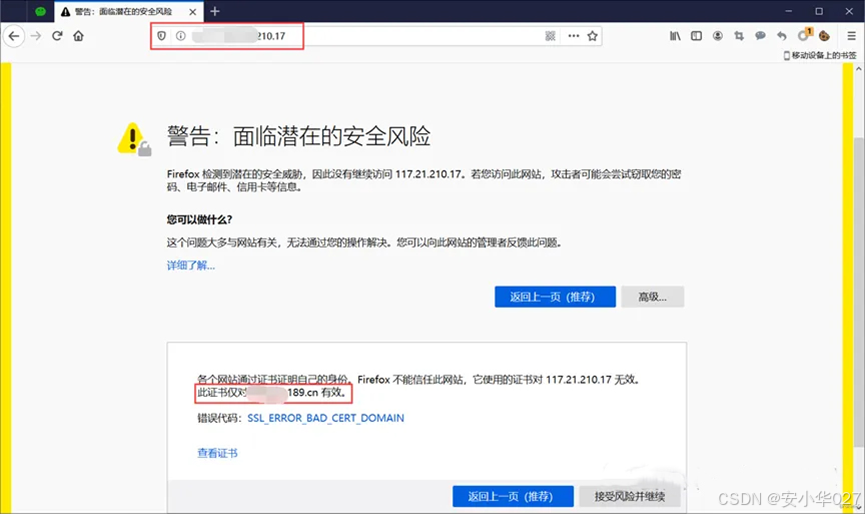This screenshot has height=514, width=865.
Task: Close the security warning tab
Action: [193, 12]
